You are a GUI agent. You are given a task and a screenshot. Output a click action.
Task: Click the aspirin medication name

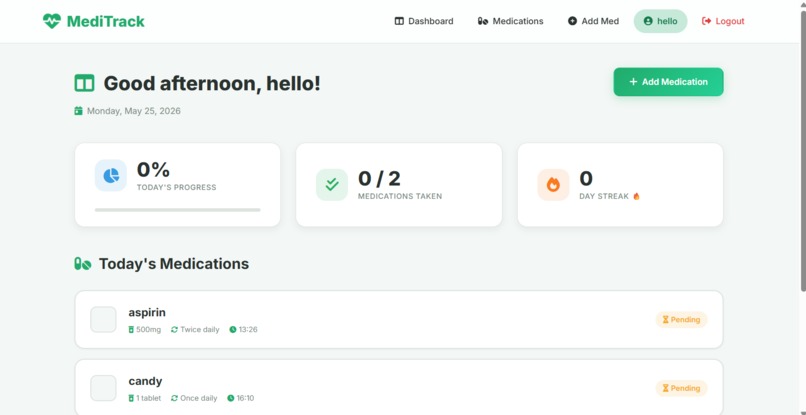(147, 313)
